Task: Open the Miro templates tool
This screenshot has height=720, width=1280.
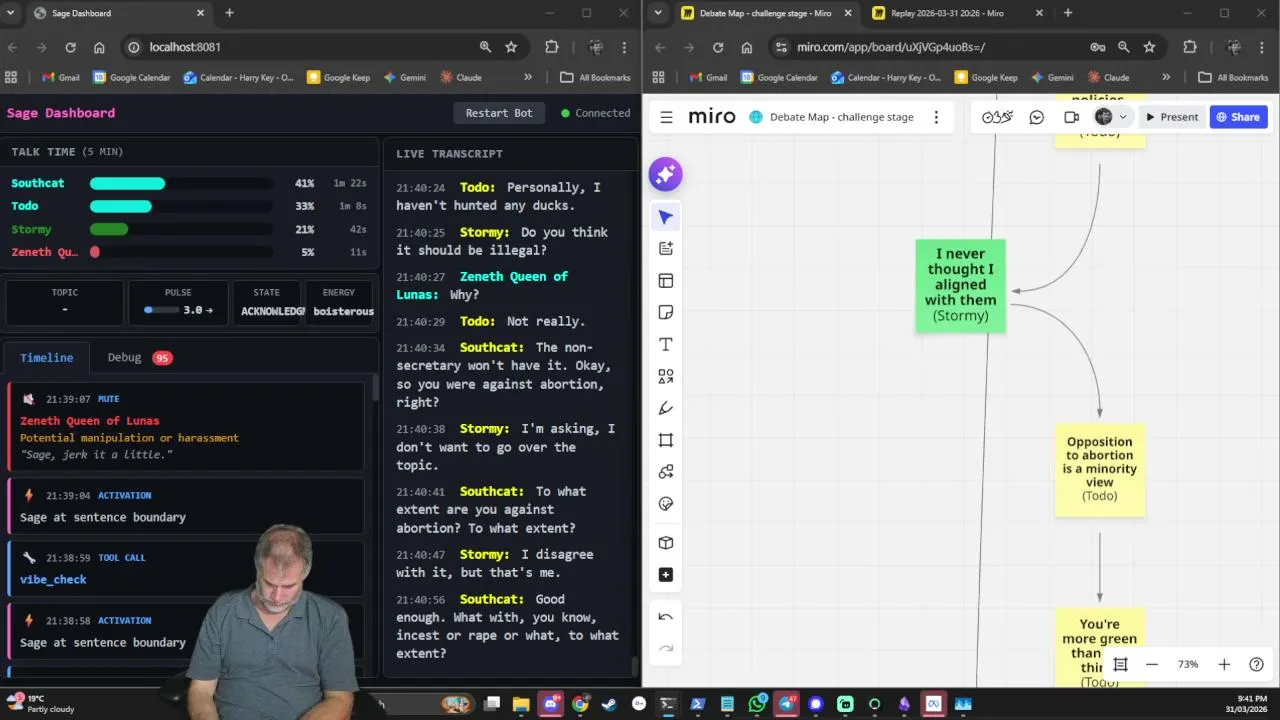Action: (x=666, y=281)
